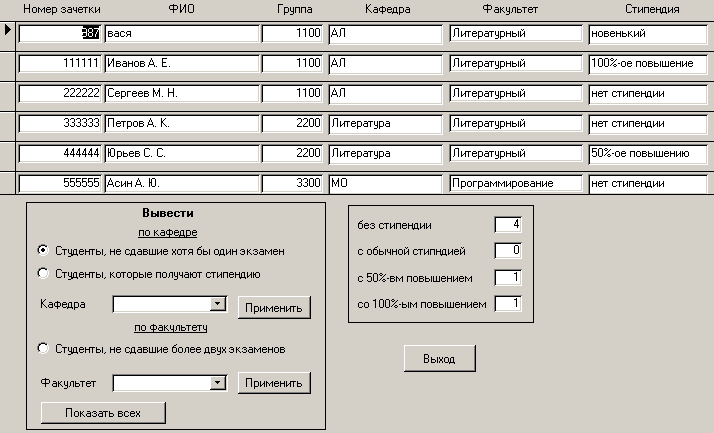Click group field 2200 in Петров row
714x433 pixels.
click(292, 123)
